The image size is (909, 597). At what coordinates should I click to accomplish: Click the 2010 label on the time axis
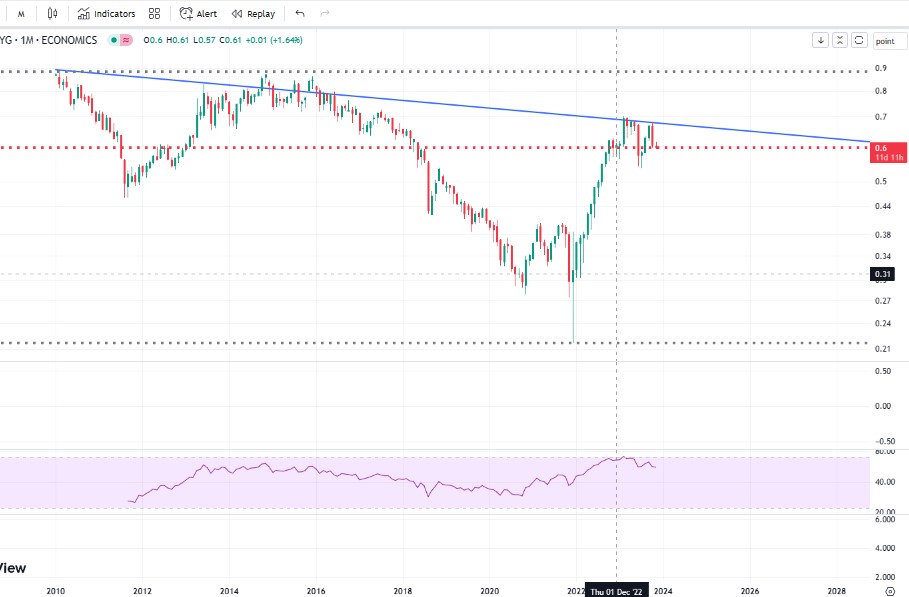(56, 591)
